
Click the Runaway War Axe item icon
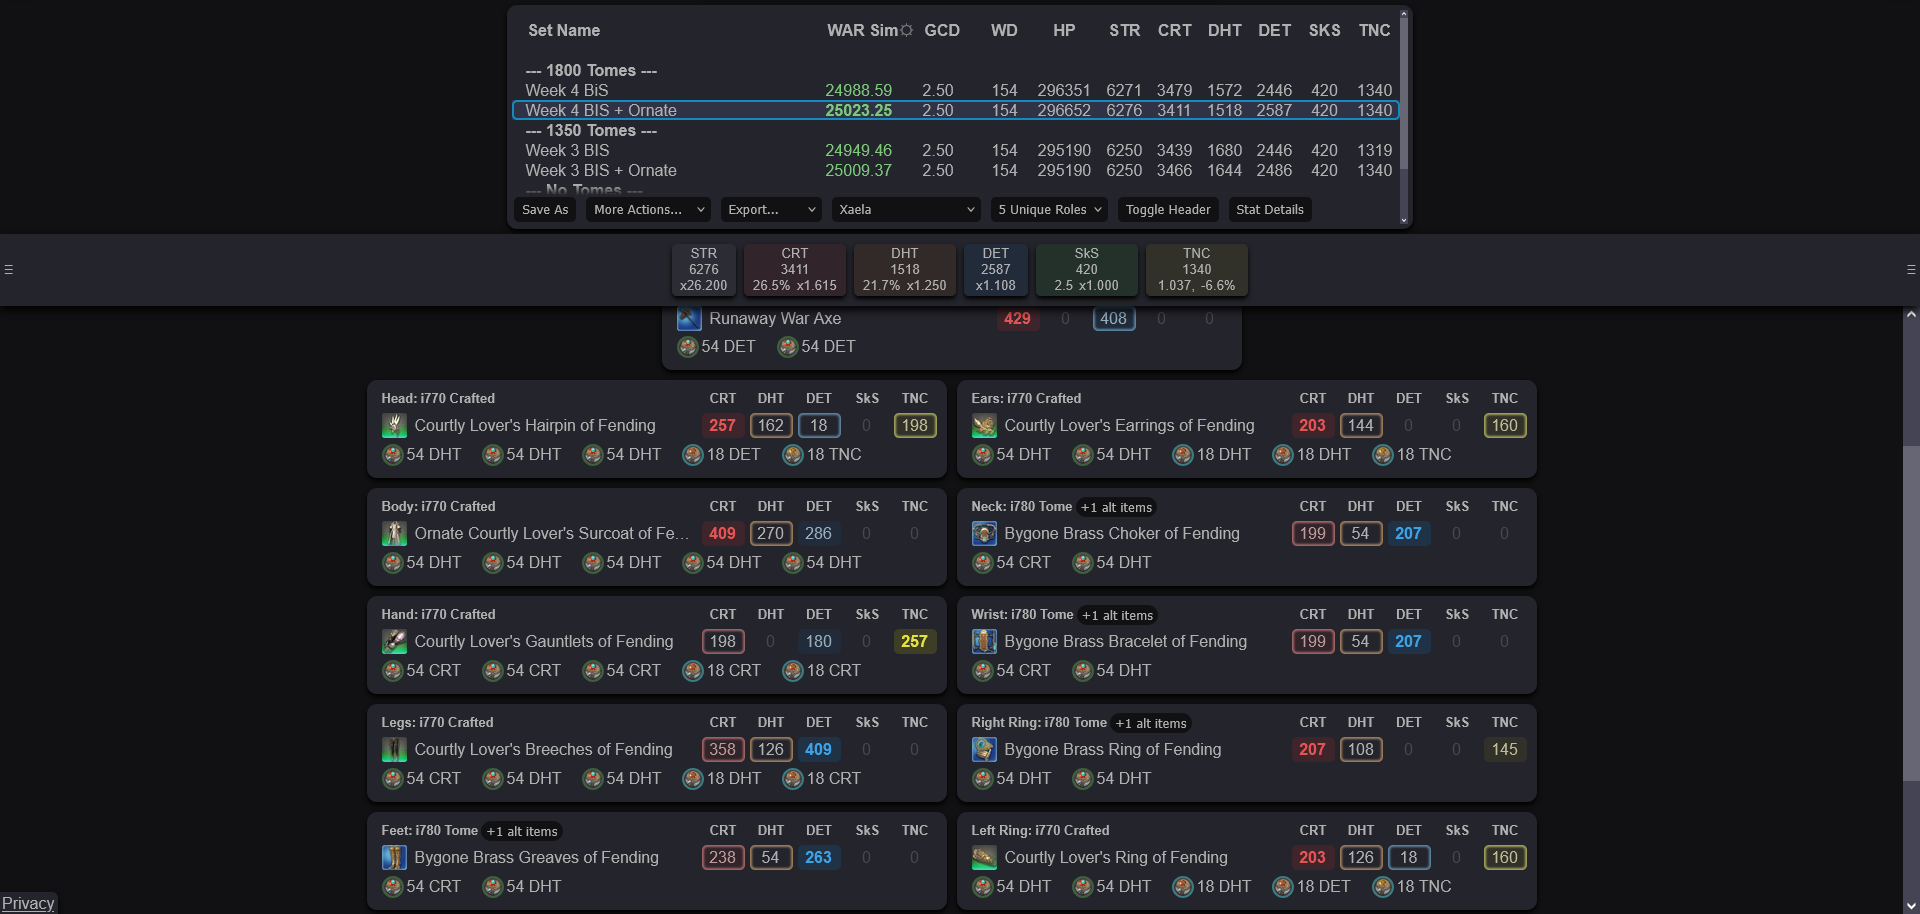pyautogui.click(x=689, y=319)
